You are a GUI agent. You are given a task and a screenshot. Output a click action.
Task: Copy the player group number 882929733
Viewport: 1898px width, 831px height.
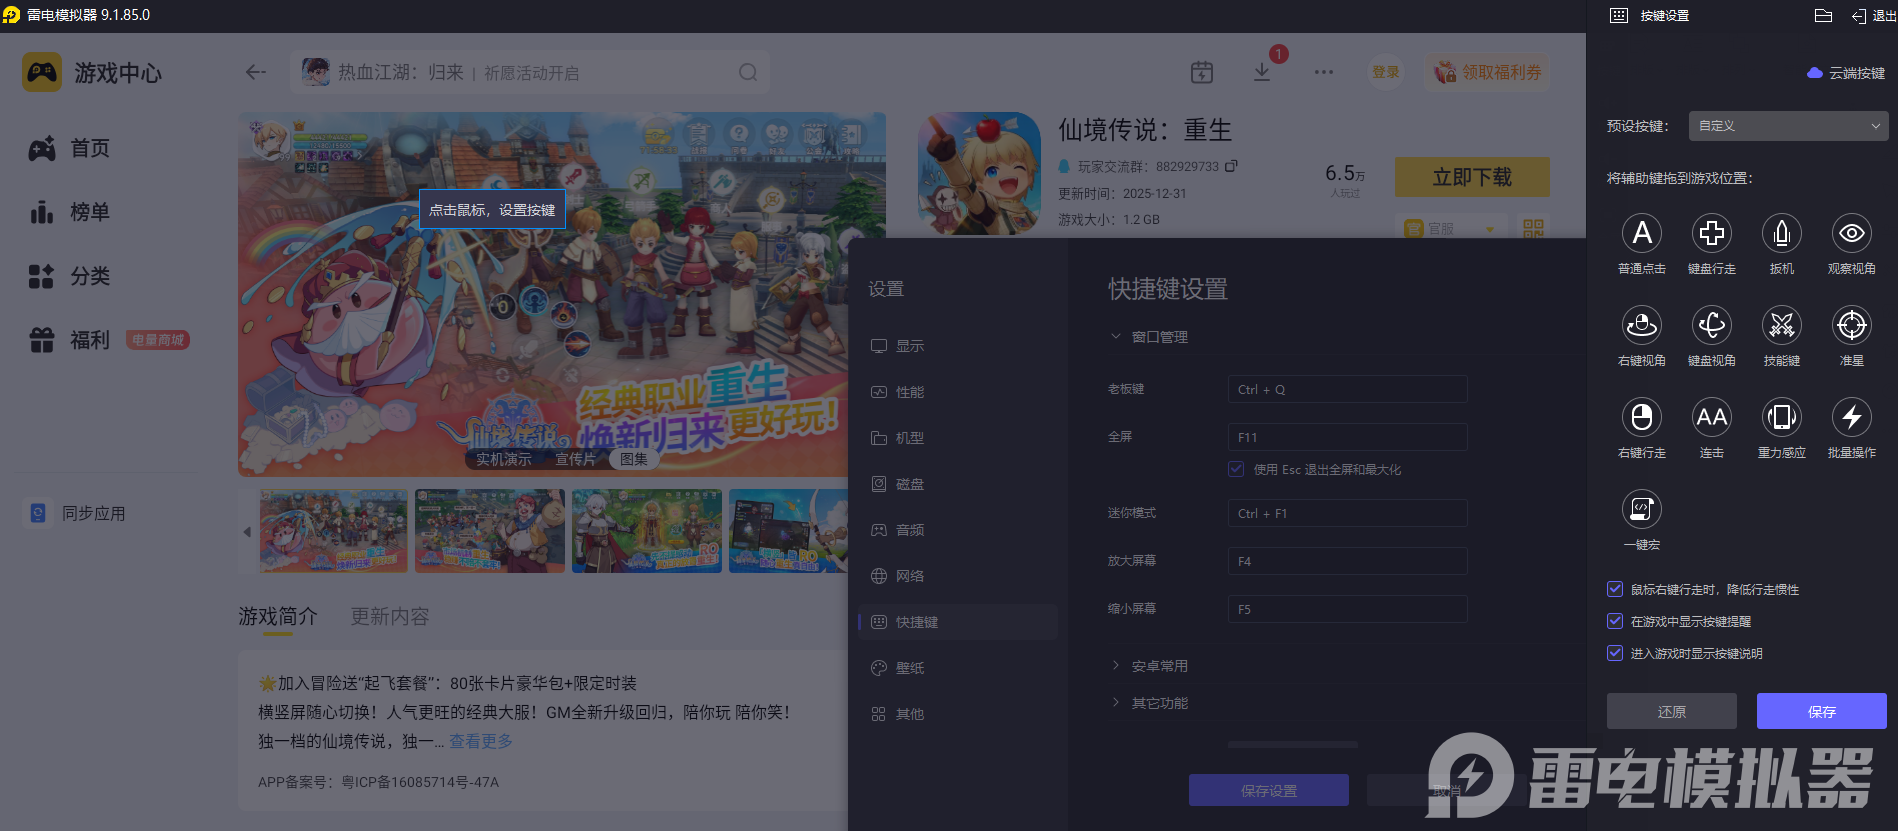pyautogui.click(x=1231, y=166)
